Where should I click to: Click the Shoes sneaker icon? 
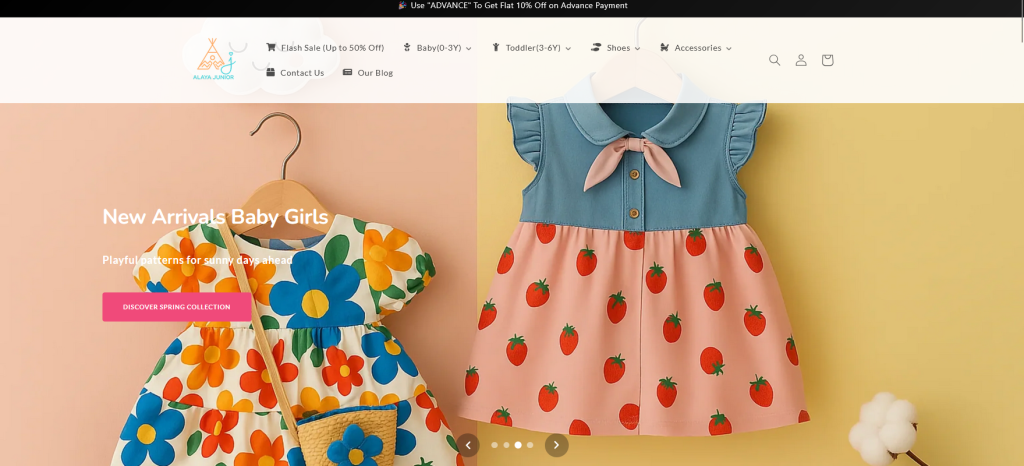596,47
